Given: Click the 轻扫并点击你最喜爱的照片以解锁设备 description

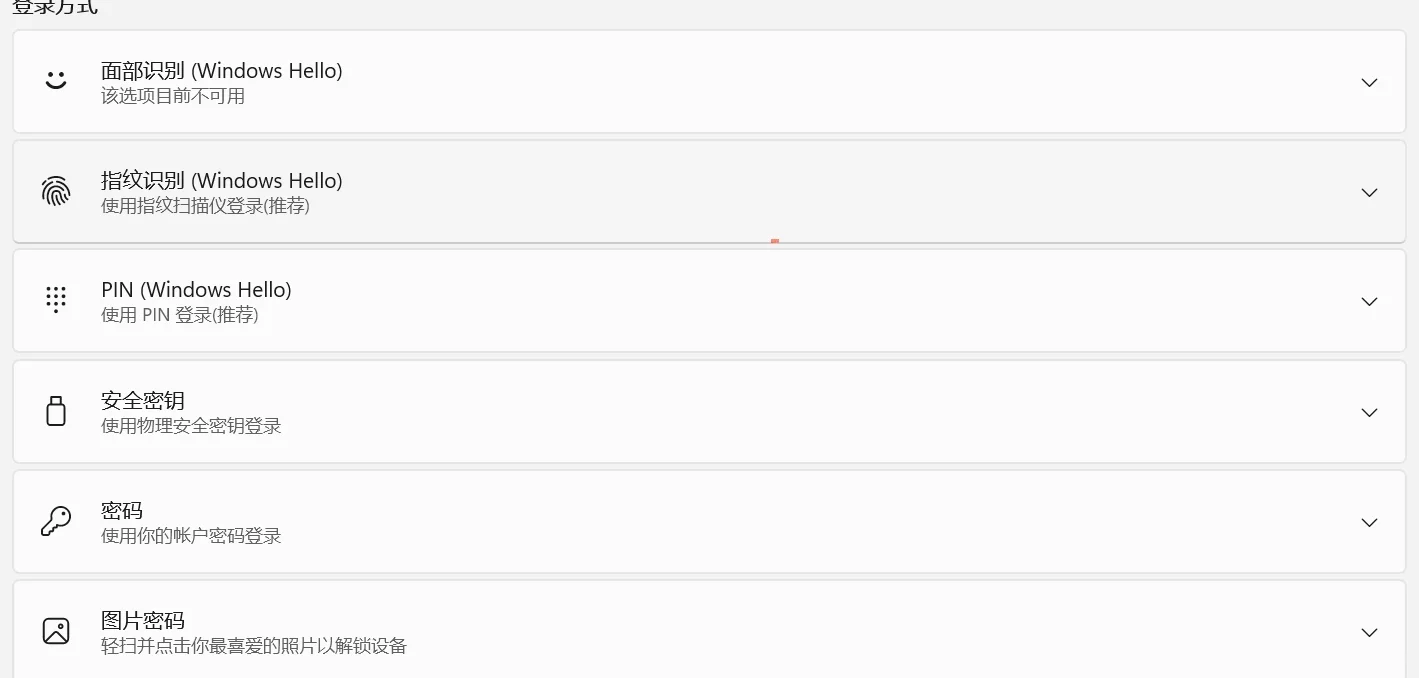Looking at the screenshot, I should click(254, 646).
